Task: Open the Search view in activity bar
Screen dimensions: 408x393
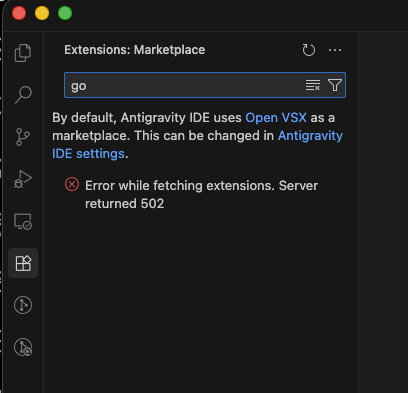Action: tap(23, 95)
